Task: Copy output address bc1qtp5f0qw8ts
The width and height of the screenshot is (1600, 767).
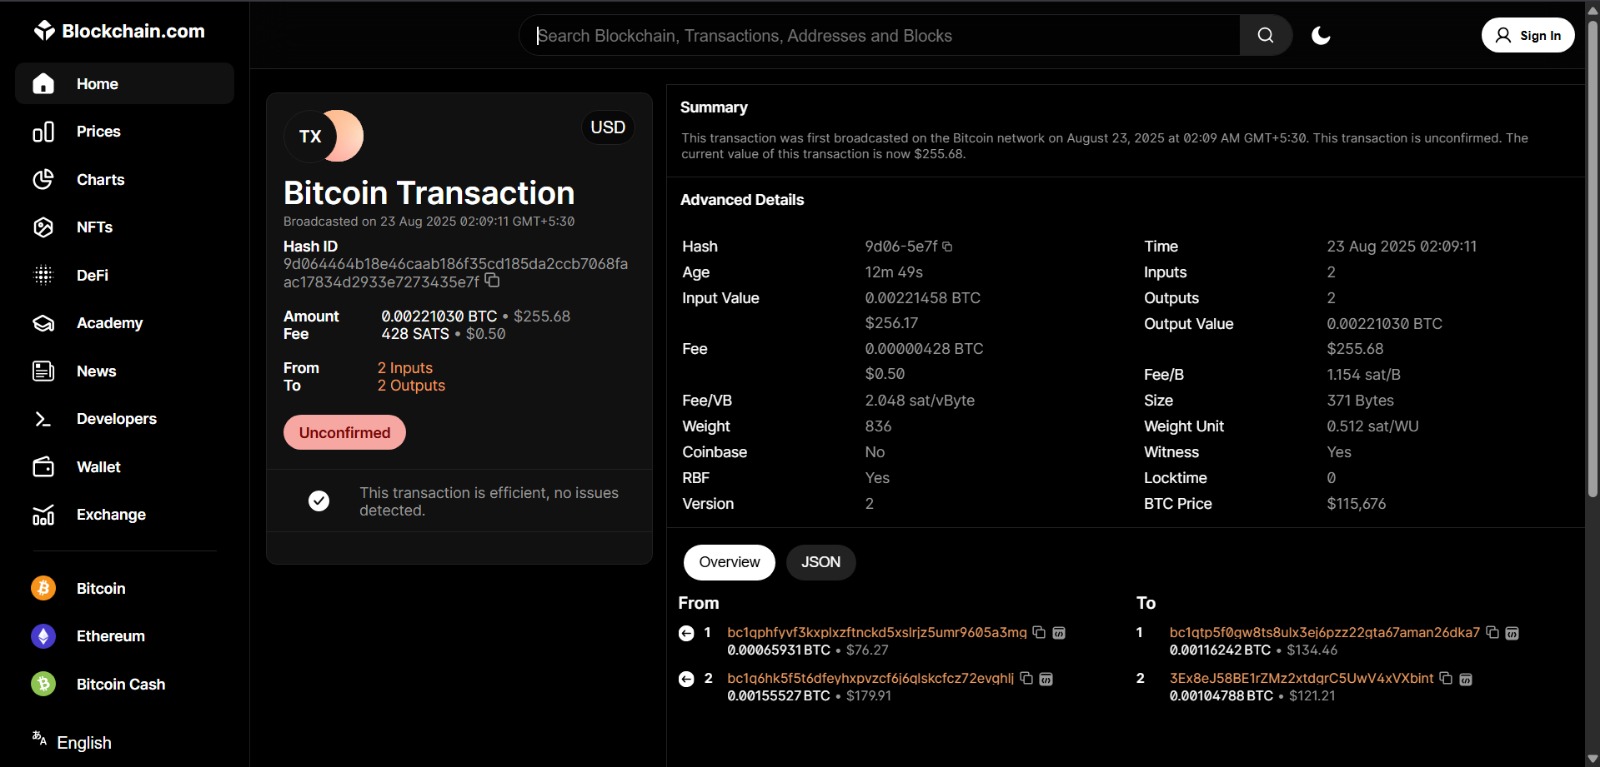Action: coord(1492,632)
